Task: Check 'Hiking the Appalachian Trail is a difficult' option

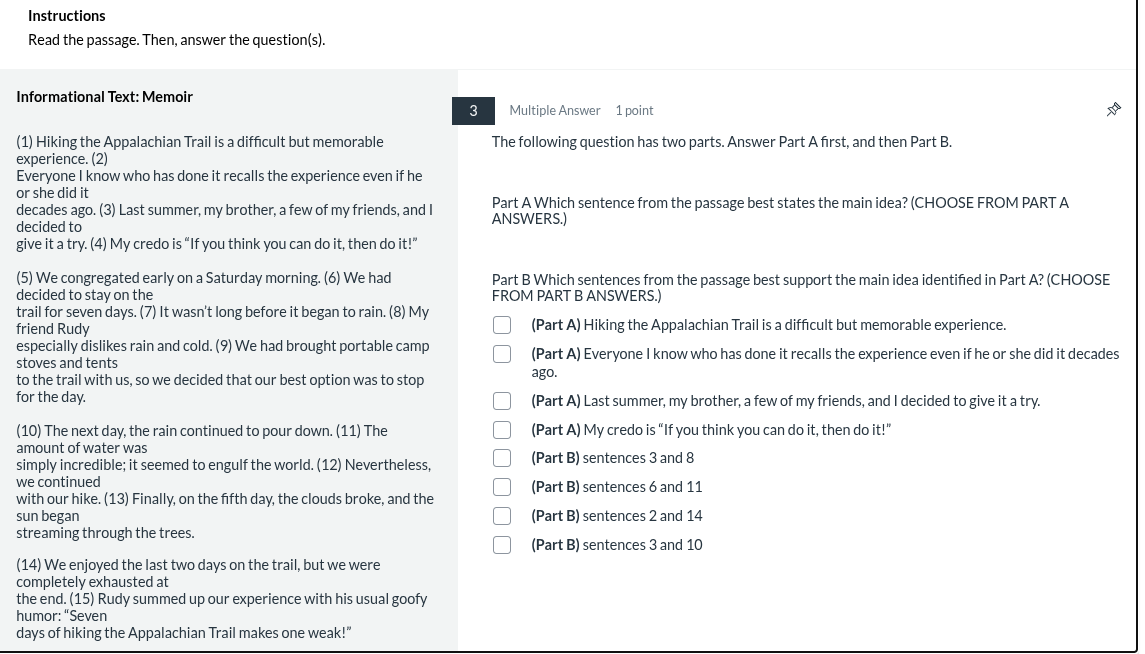Action: [x=502, y=325]
